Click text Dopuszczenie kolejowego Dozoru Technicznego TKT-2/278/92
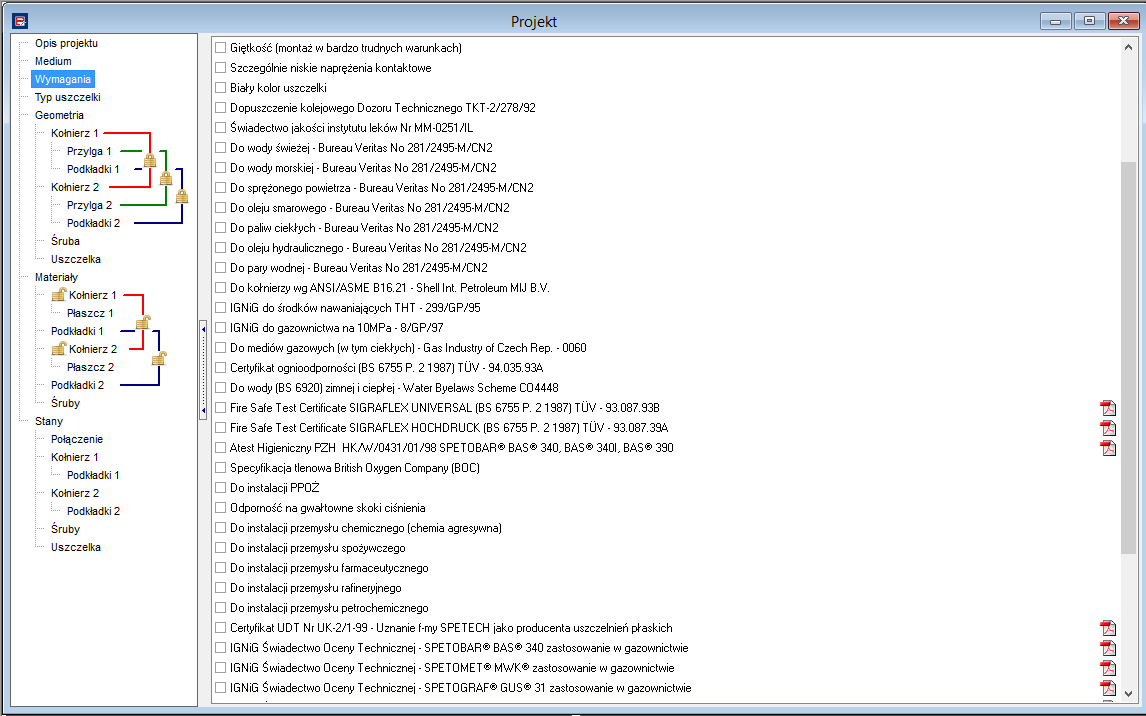Screen dimensions: 1146x716 click(383, 107)
